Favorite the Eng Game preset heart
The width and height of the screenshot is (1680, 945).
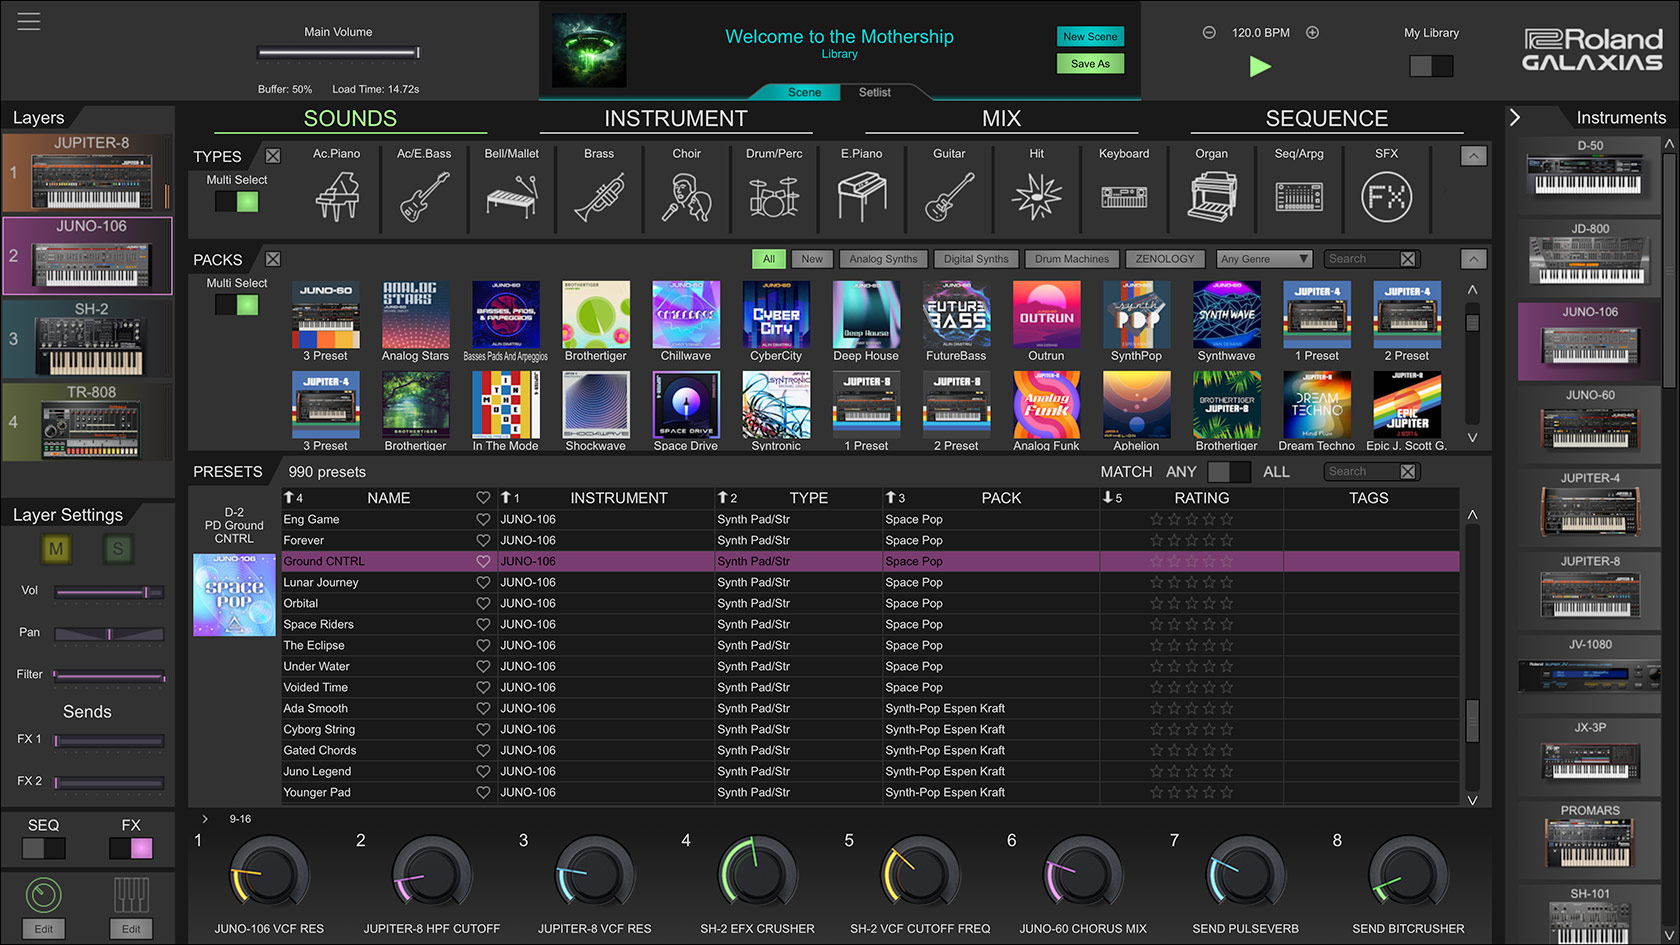pos(483,519)
